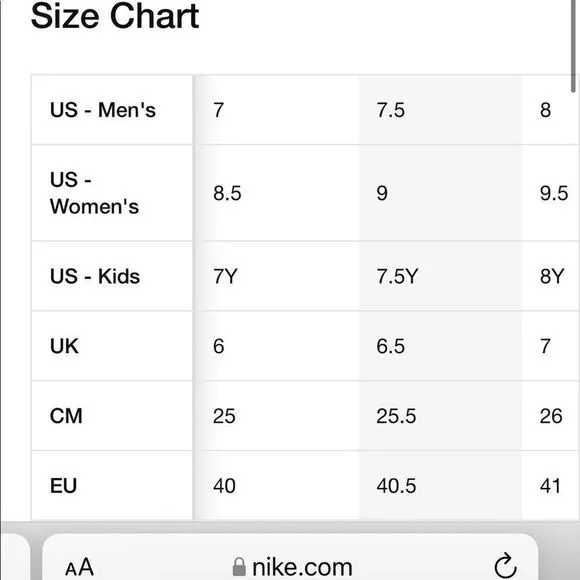Click the EU size 41 cell
This screenshot has height=580, width=580.
(x=551, y=486)
